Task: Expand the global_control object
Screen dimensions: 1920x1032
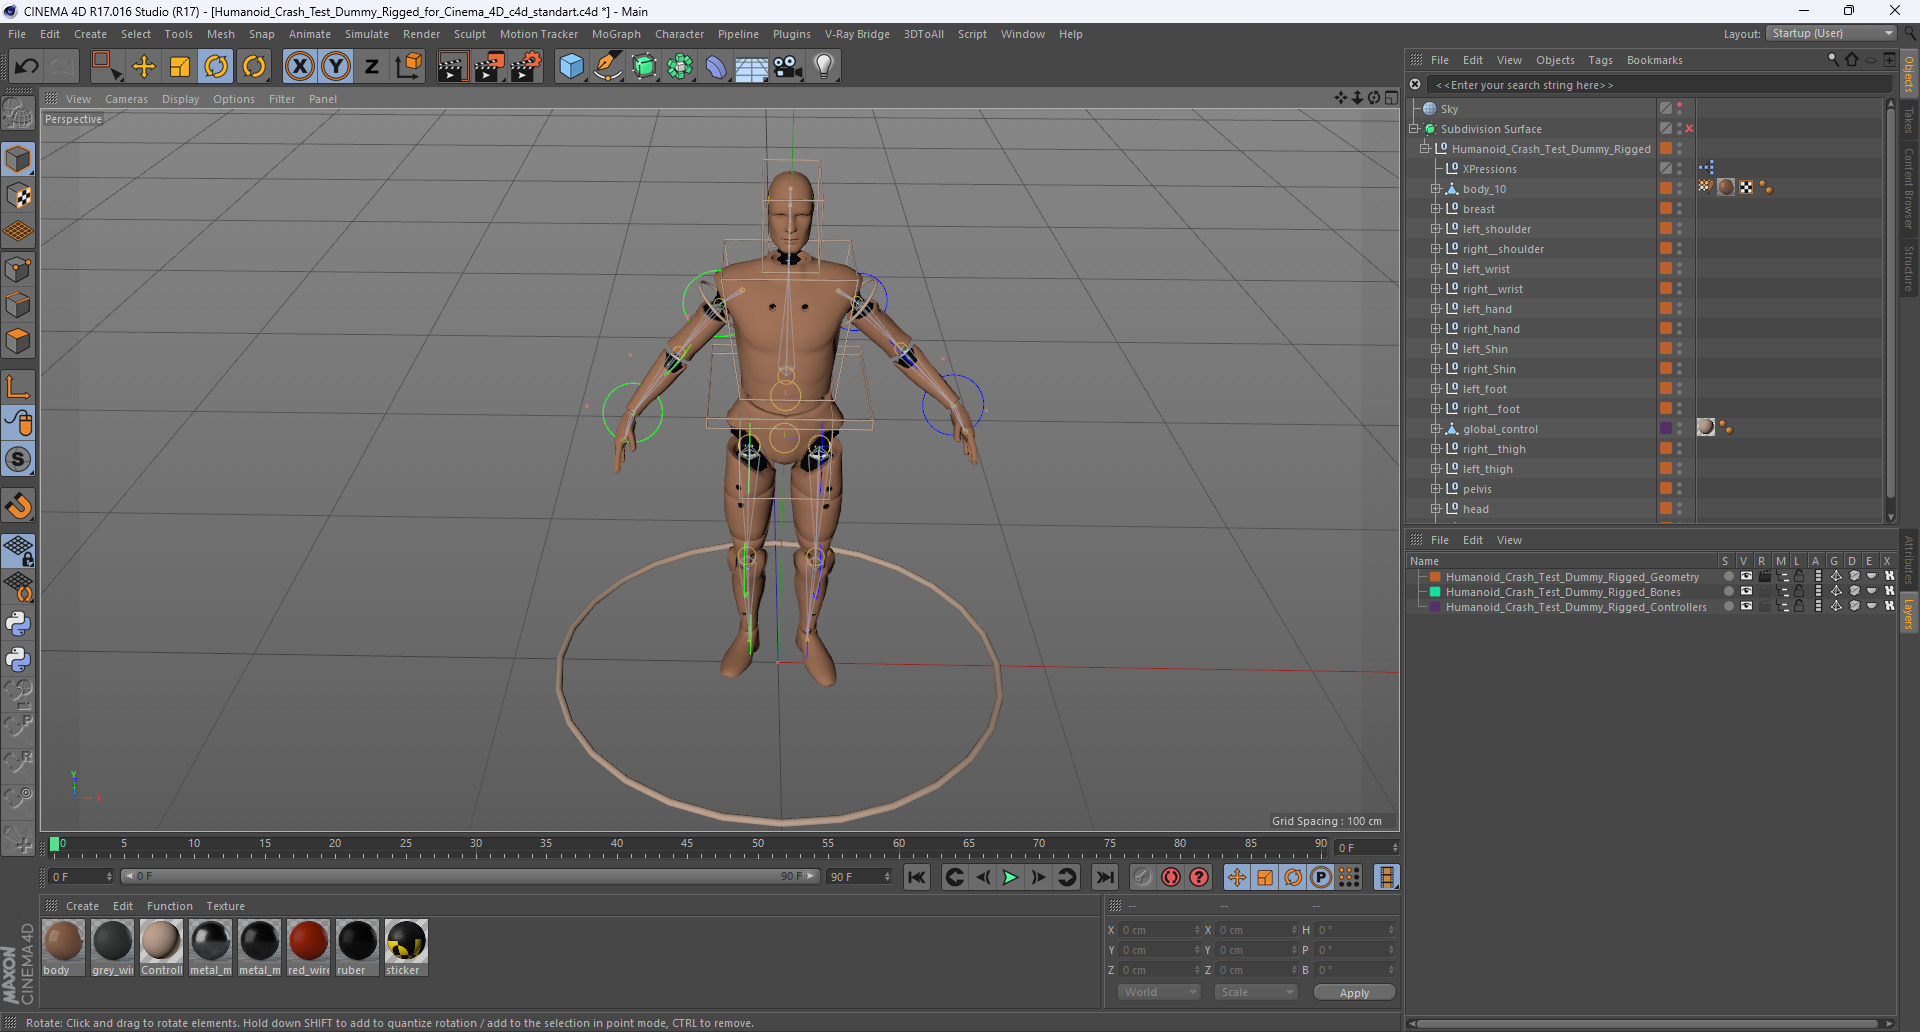Action: [1435, 429]
